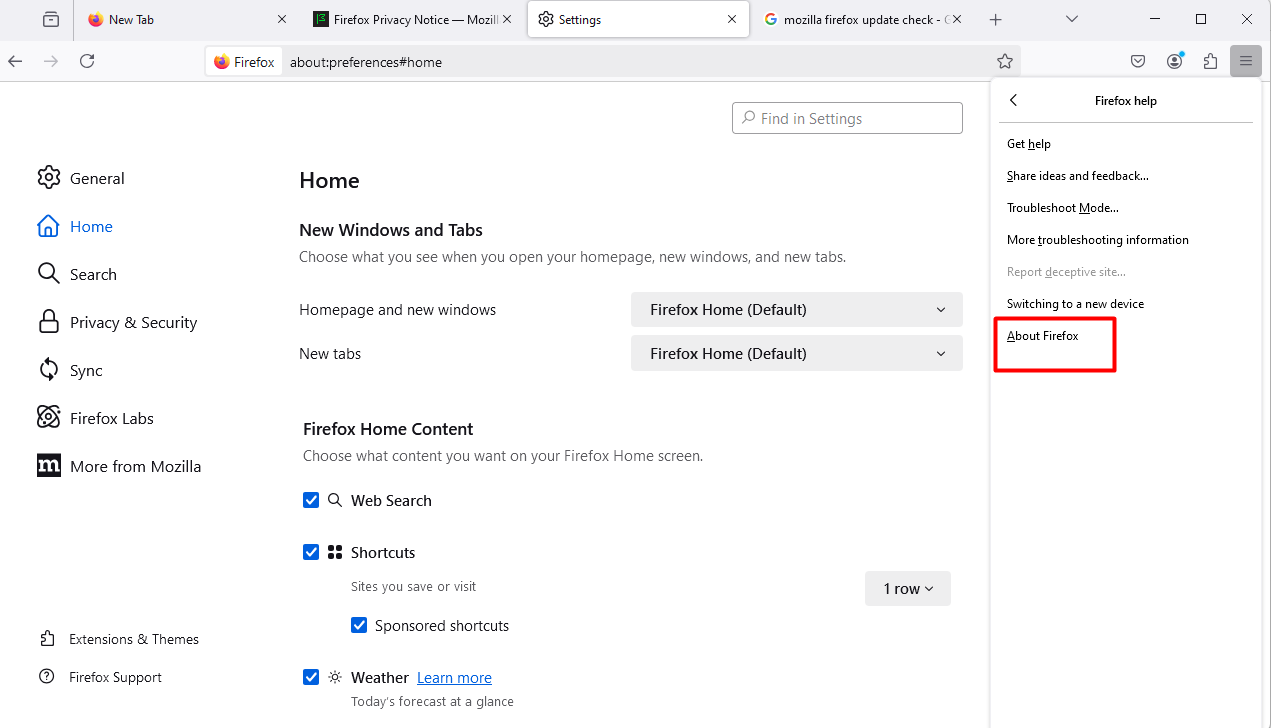Viewport: 1271px width, 728px height.
Task: Open Privacy & Security settings
Action: (117, 322)
